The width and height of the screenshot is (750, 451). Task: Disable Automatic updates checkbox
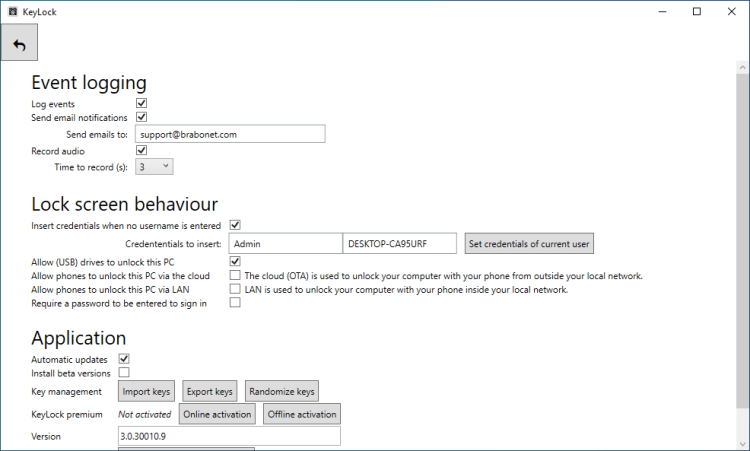124,359
